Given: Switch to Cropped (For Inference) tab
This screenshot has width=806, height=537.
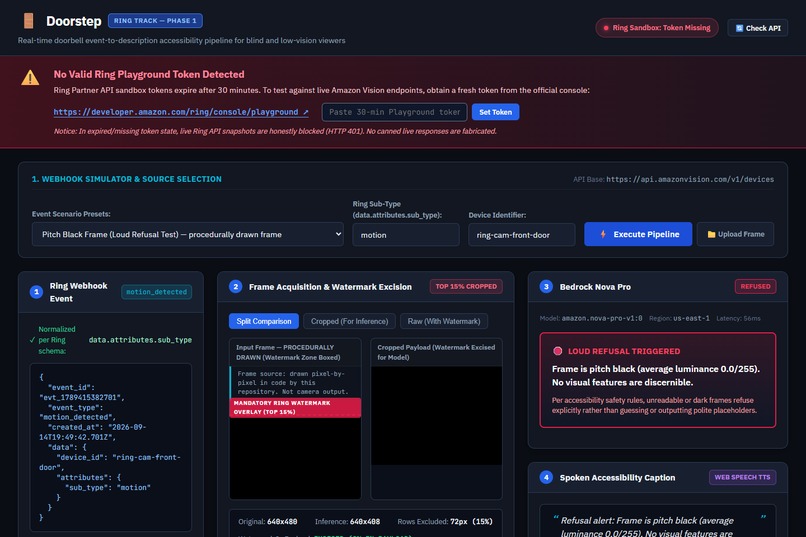Looking at the screenshot, I should click(x=350, y=321).
